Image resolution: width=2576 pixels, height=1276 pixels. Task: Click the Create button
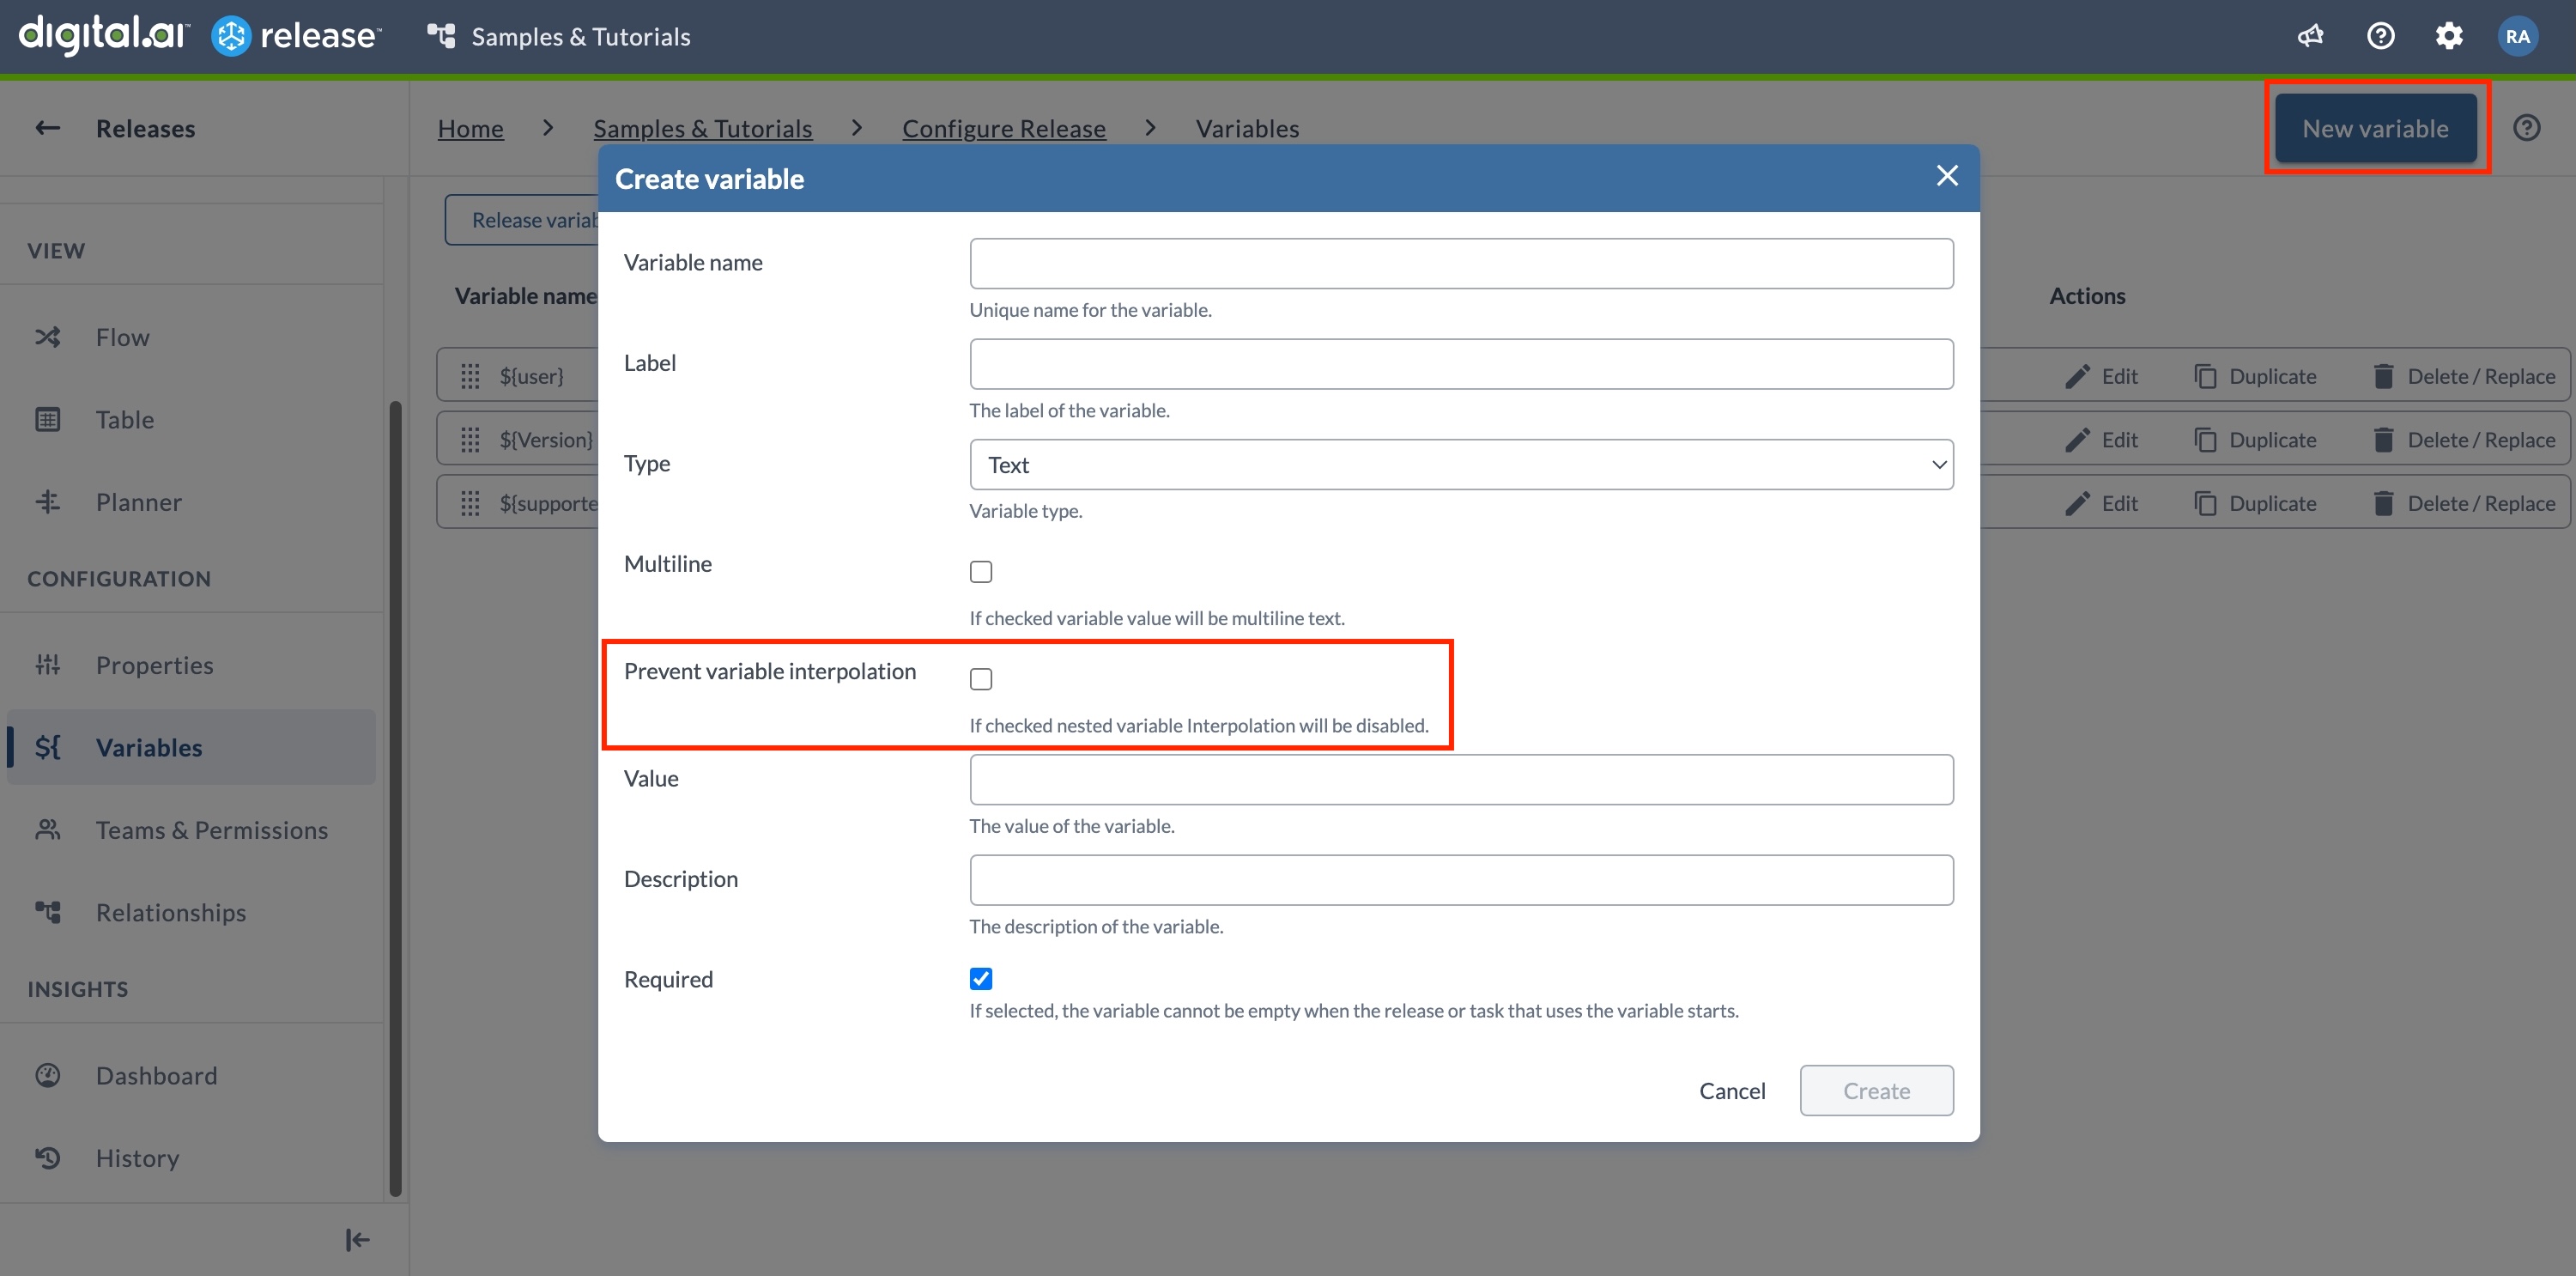1876,1091
